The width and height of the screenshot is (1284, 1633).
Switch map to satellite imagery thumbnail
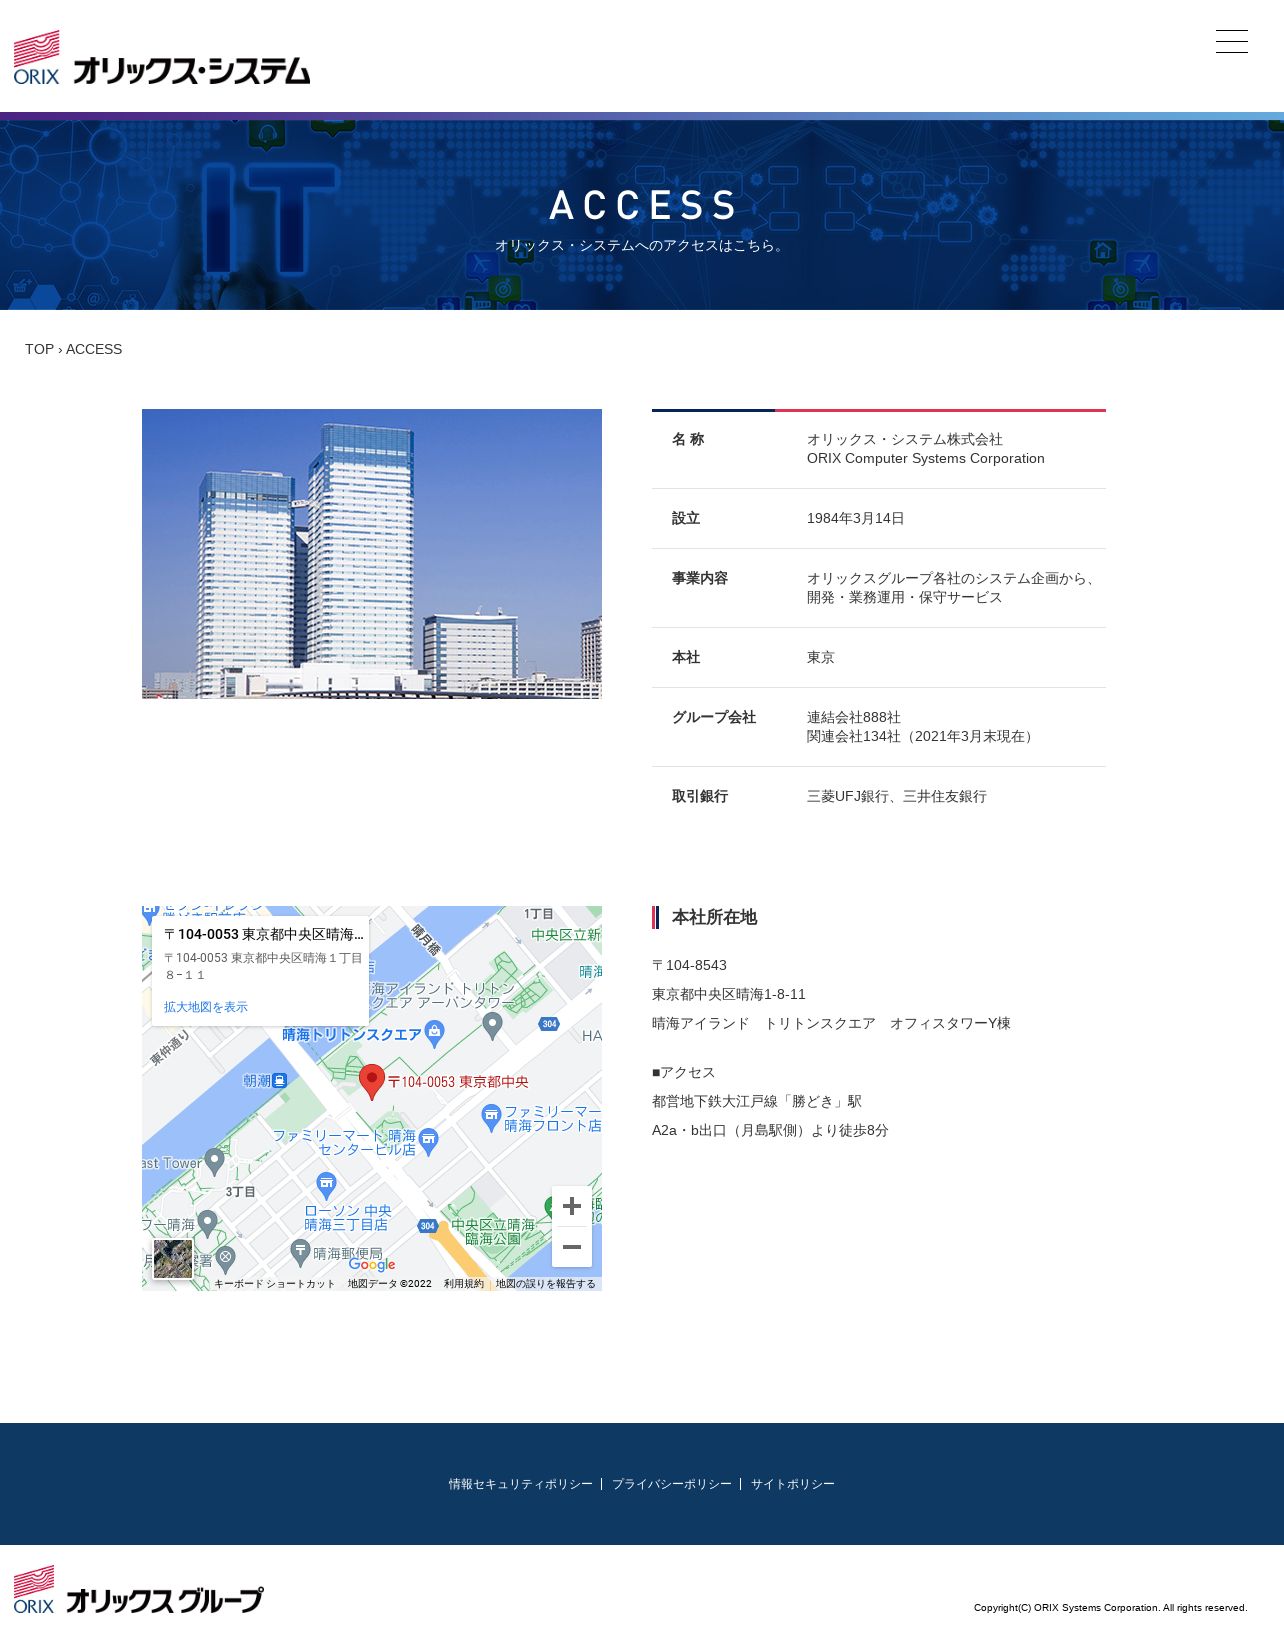click(x=173, y=1259)
